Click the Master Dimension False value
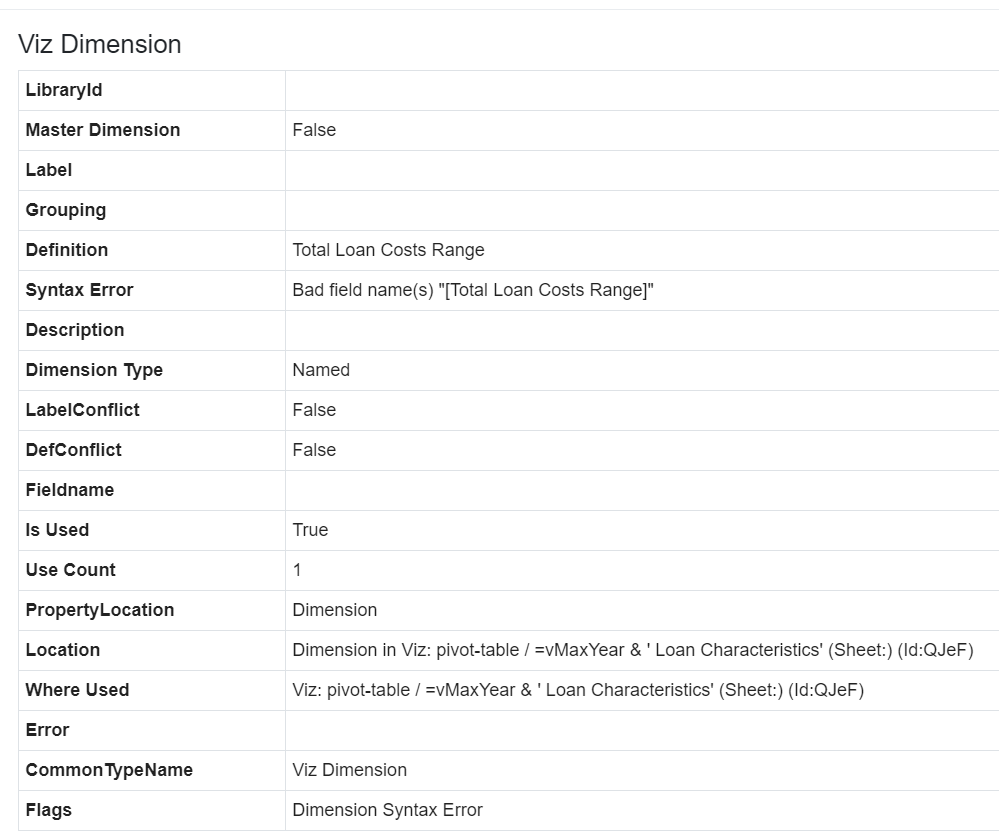 pos(314,130)
